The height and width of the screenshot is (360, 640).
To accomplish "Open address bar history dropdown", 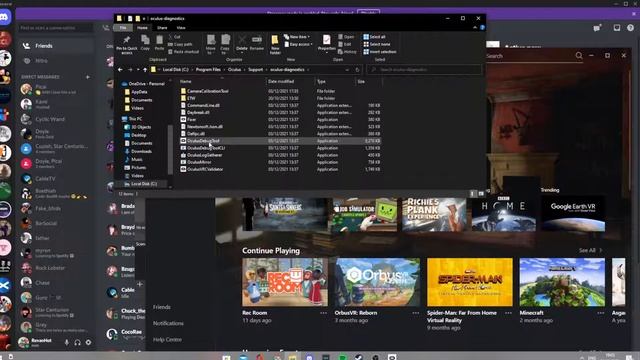I will pyautogui.click(x=347, y=70).
